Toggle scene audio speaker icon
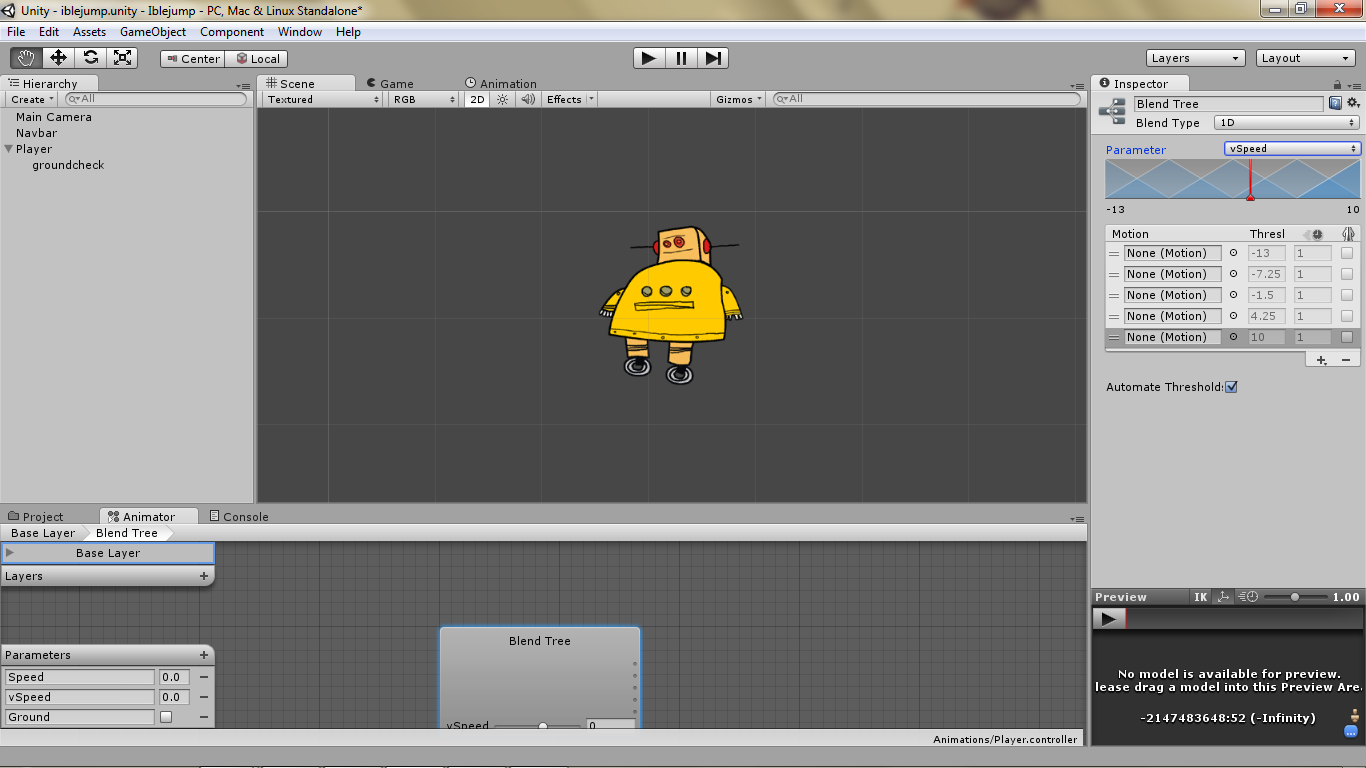The height and width of the screenshot is (768, 1366). point(528,99)
